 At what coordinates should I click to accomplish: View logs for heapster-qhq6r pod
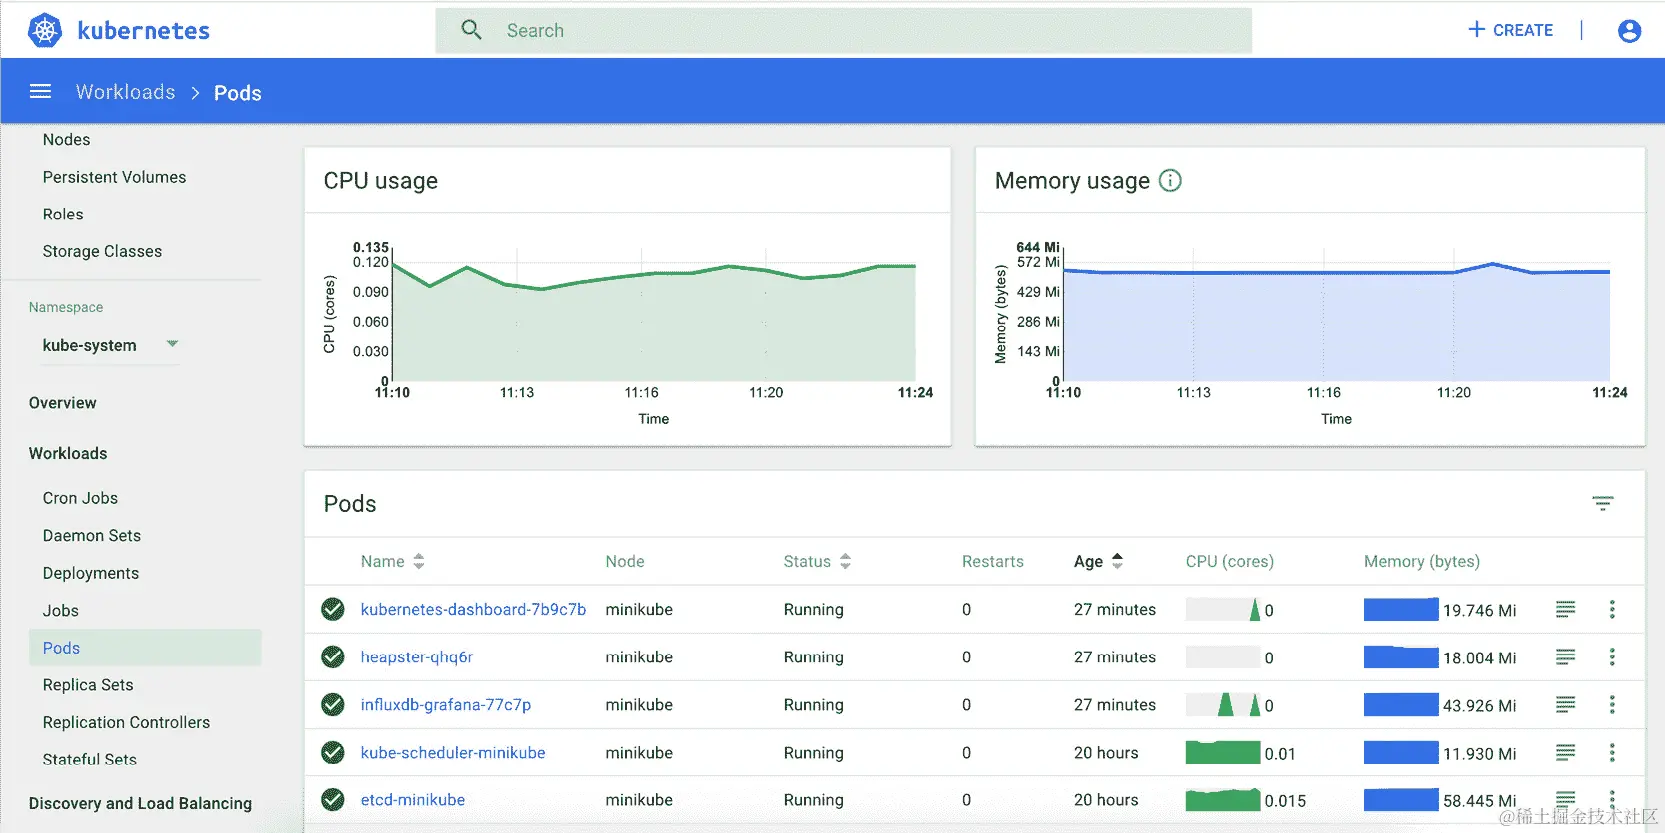(1566, 657)
